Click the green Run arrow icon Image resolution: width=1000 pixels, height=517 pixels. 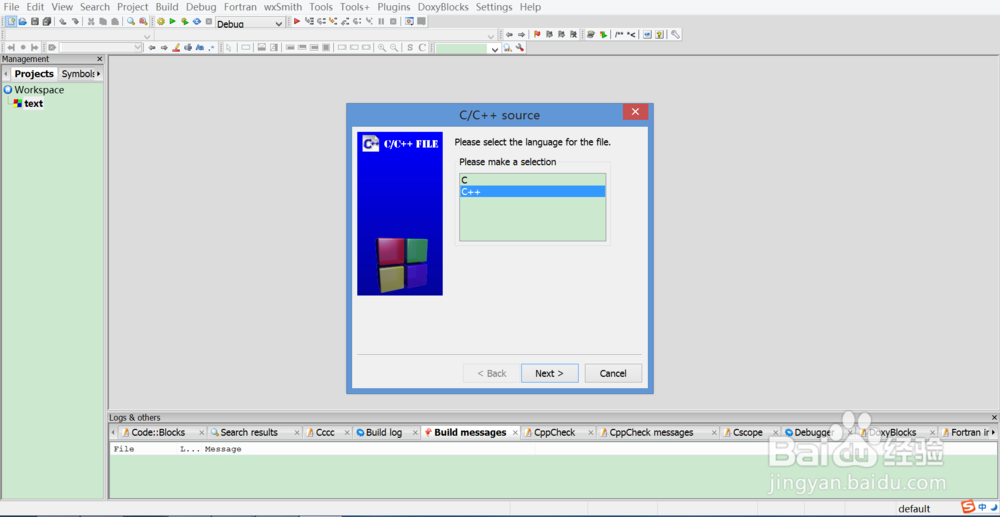coord(172,21)
